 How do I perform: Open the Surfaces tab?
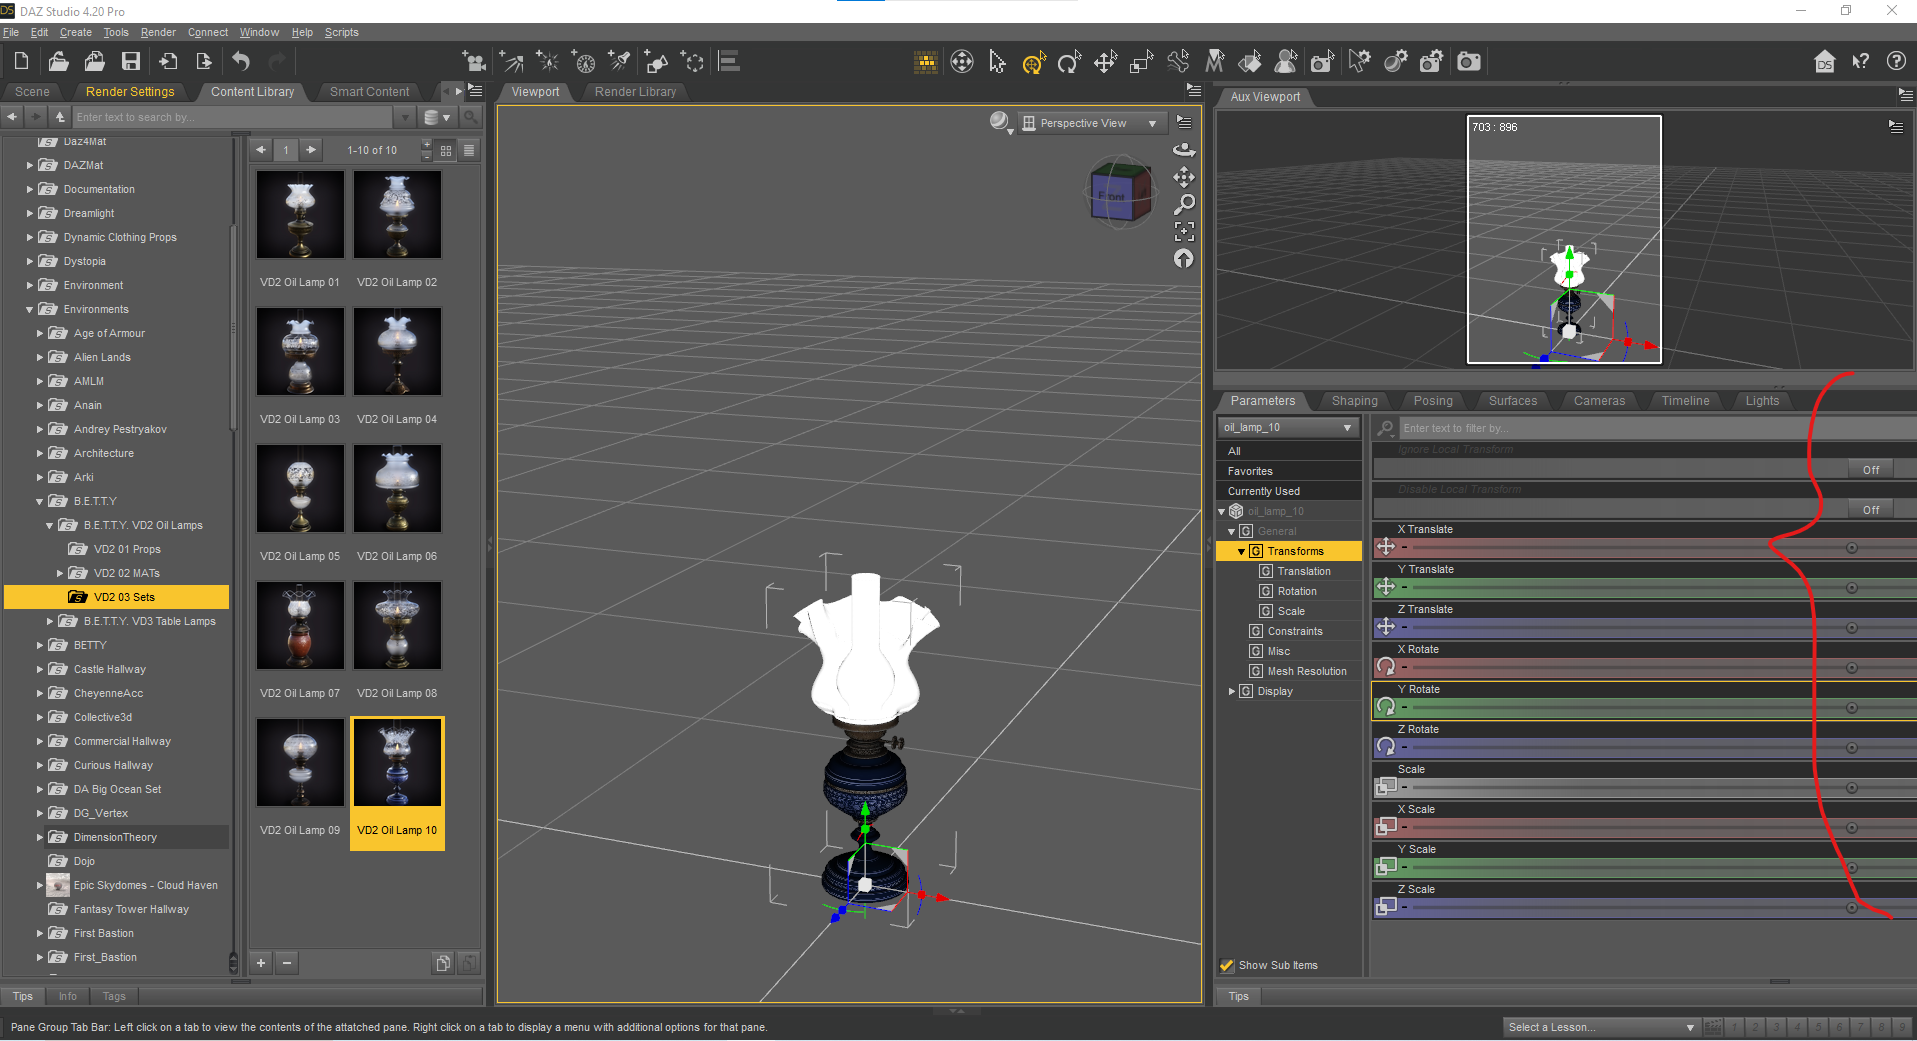(x=1512, y=401)
